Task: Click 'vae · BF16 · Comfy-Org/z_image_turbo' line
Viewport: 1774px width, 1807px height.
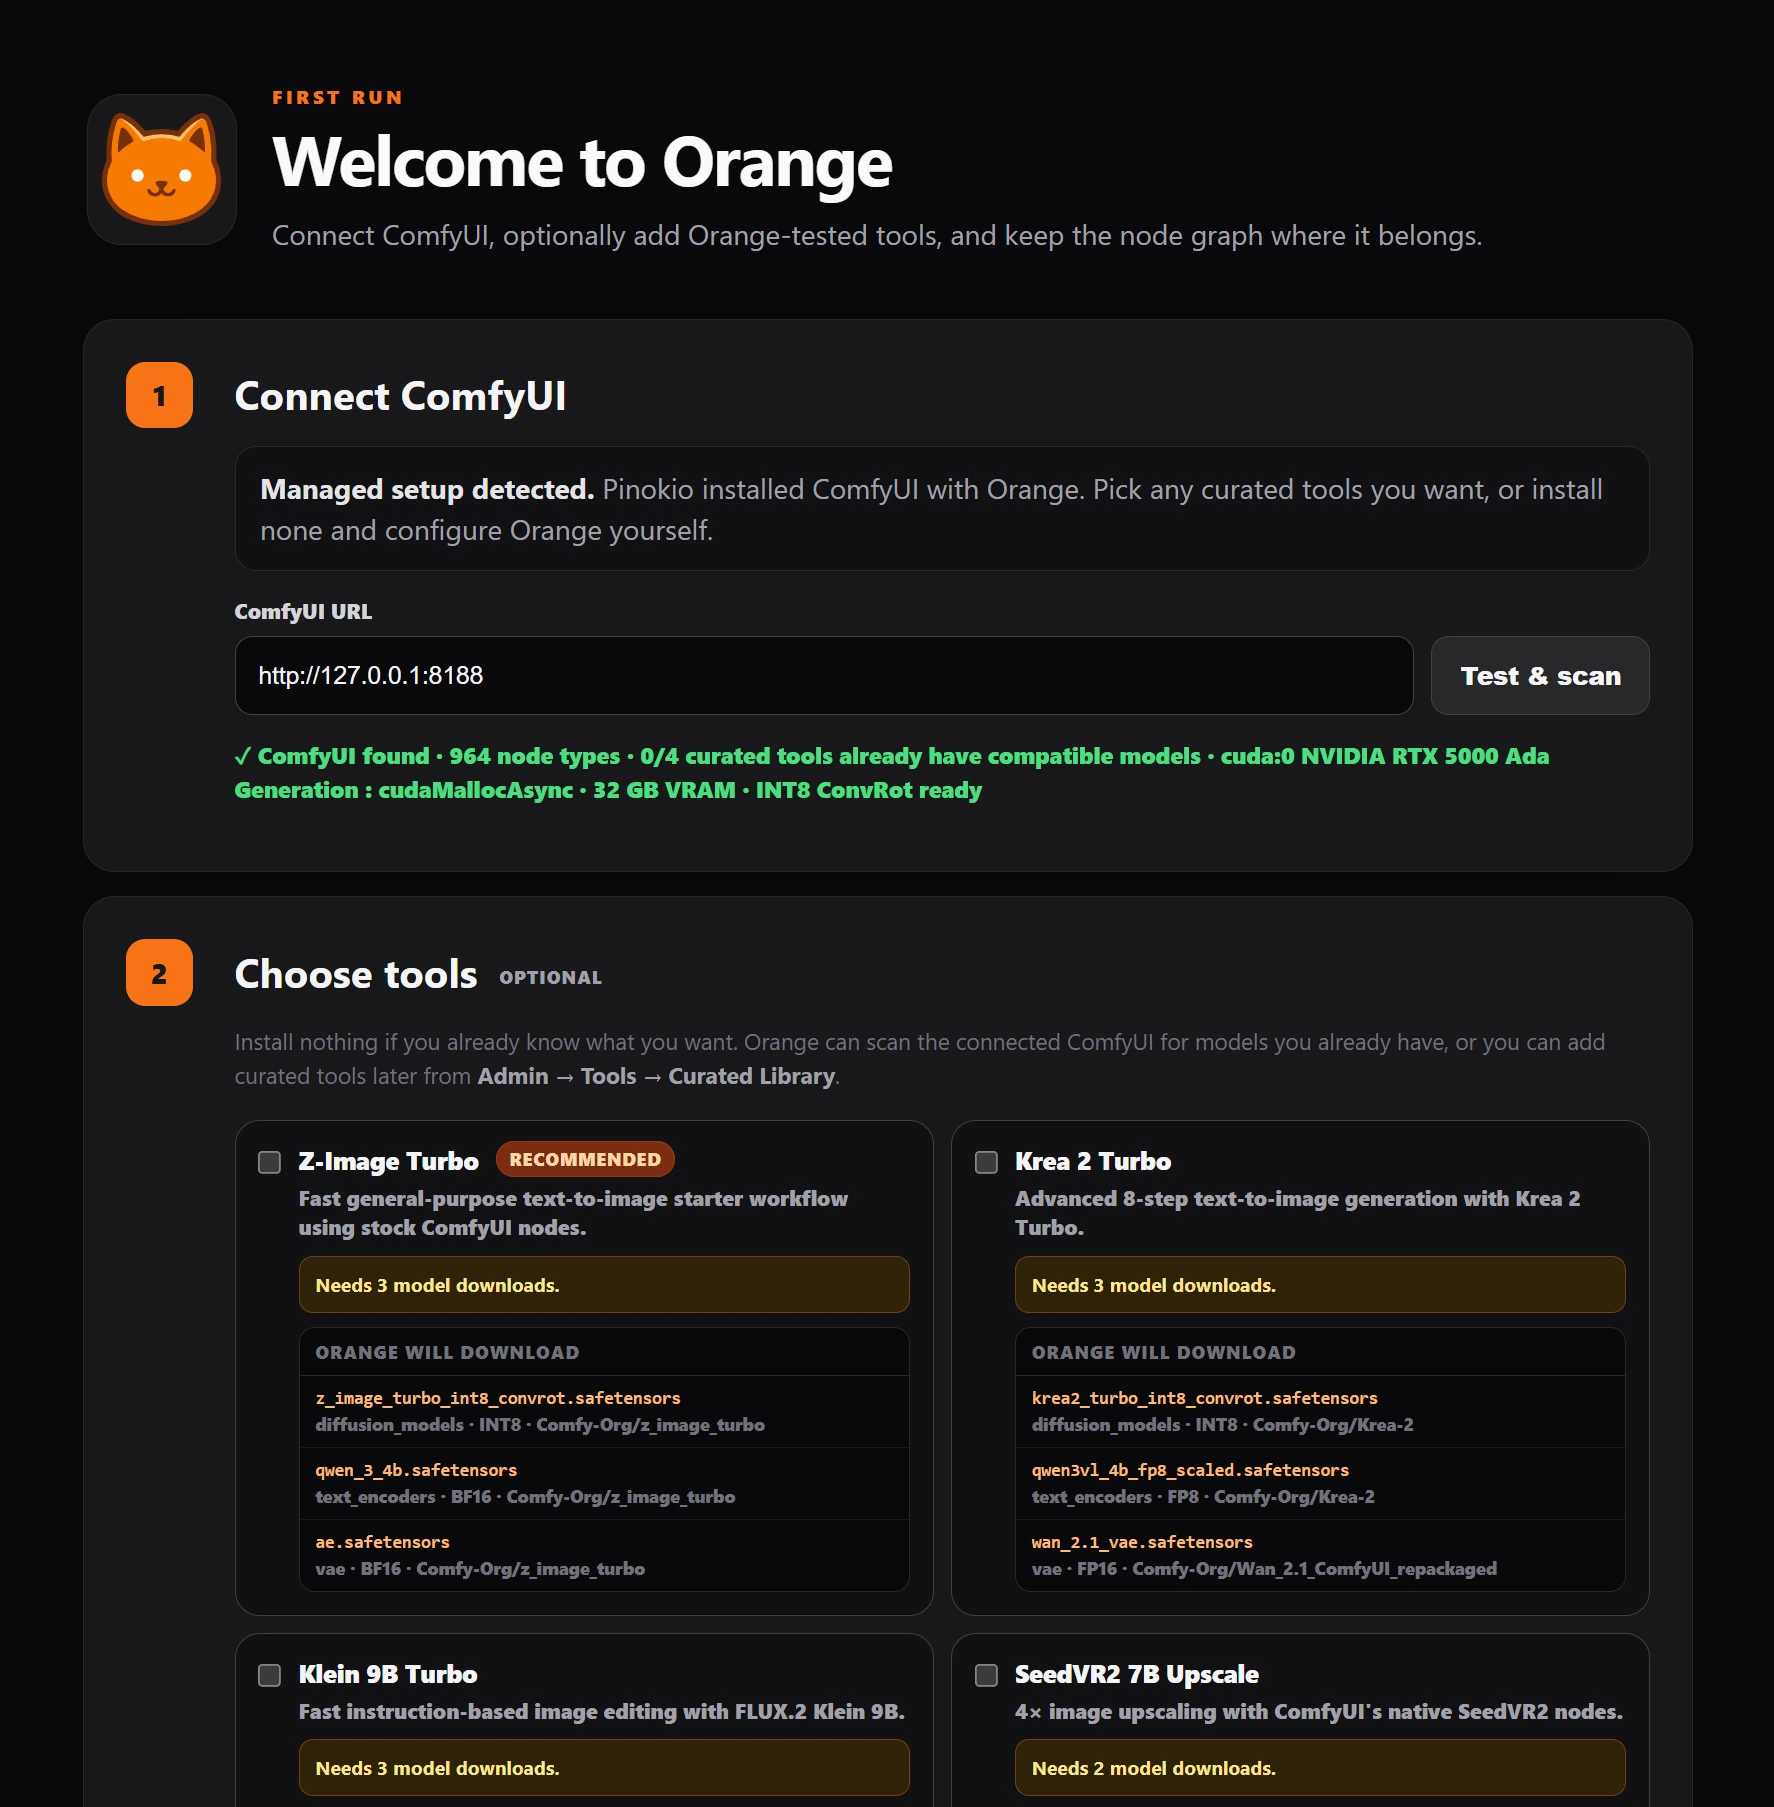Action: pyautogui.click(x=480, y=1569)
